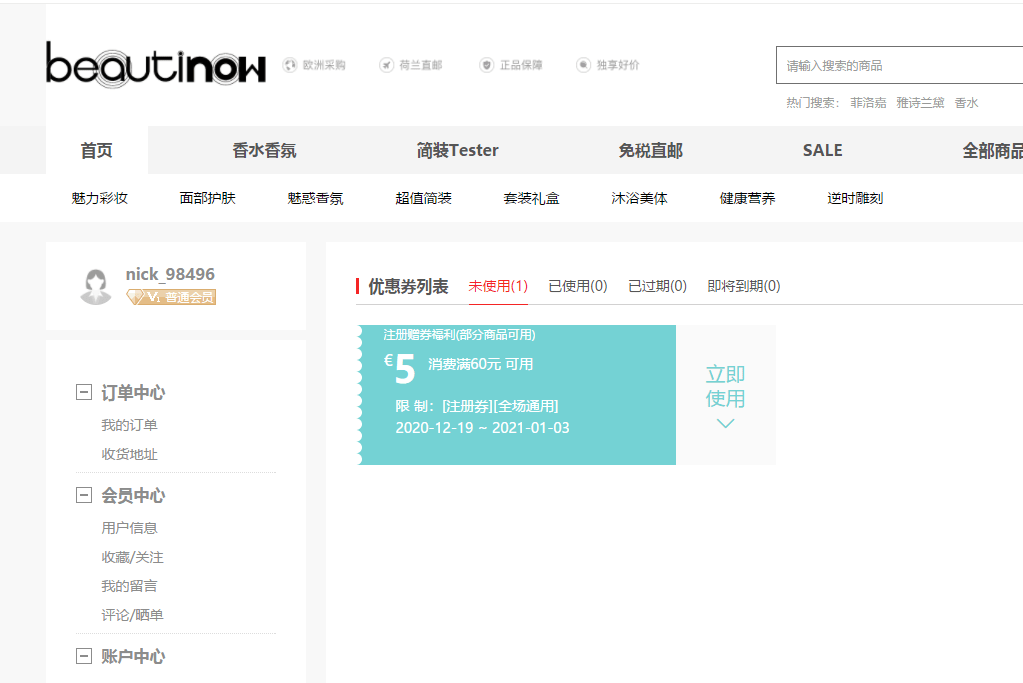Click the coupon validity dates text

(x=482, y=428)
